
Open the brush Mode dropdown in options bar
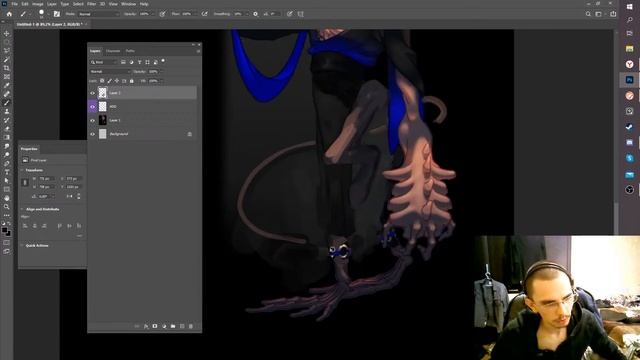[99, 14]
